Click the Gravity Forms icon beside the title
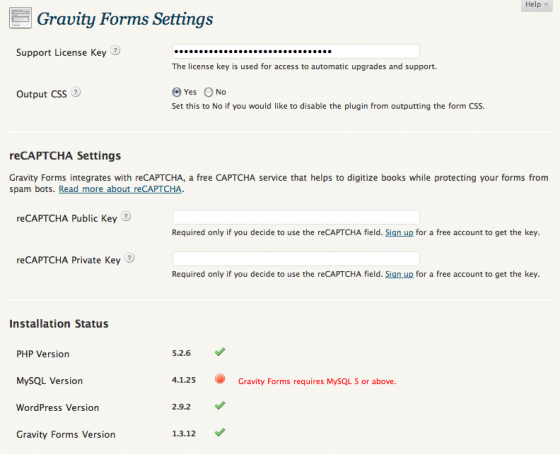This screenshot has width=560, height=454. coord(20,18)
